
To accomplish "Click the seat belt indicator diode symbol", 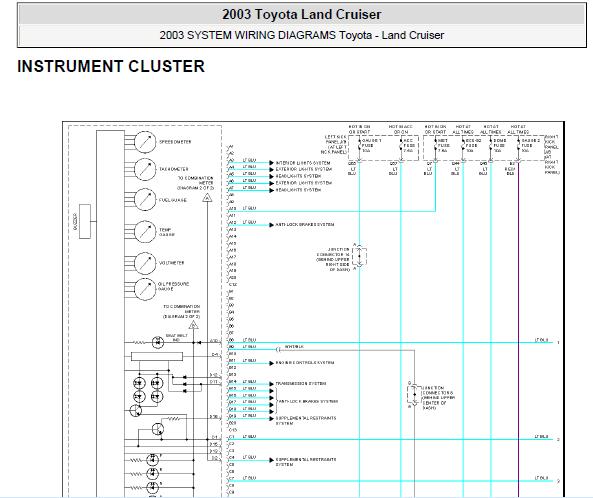I will pos(158,342).
